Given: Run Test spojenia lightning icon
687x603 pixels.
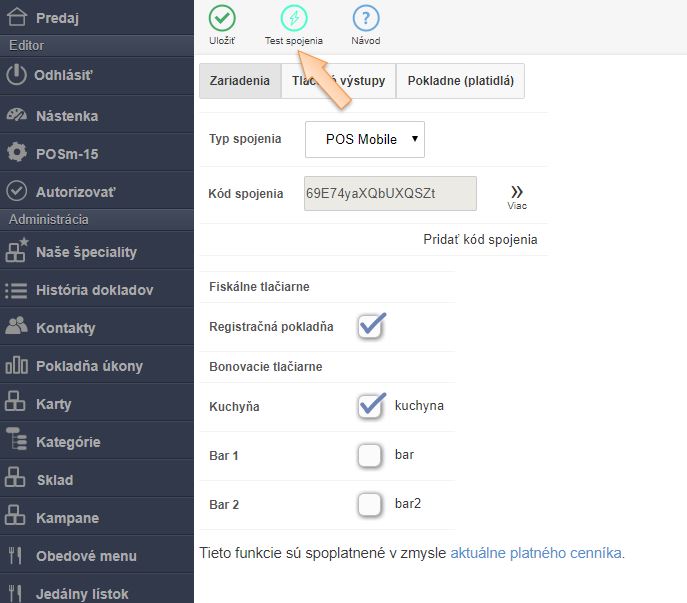Looking at the screenshot, I should (x=294, y=18).
